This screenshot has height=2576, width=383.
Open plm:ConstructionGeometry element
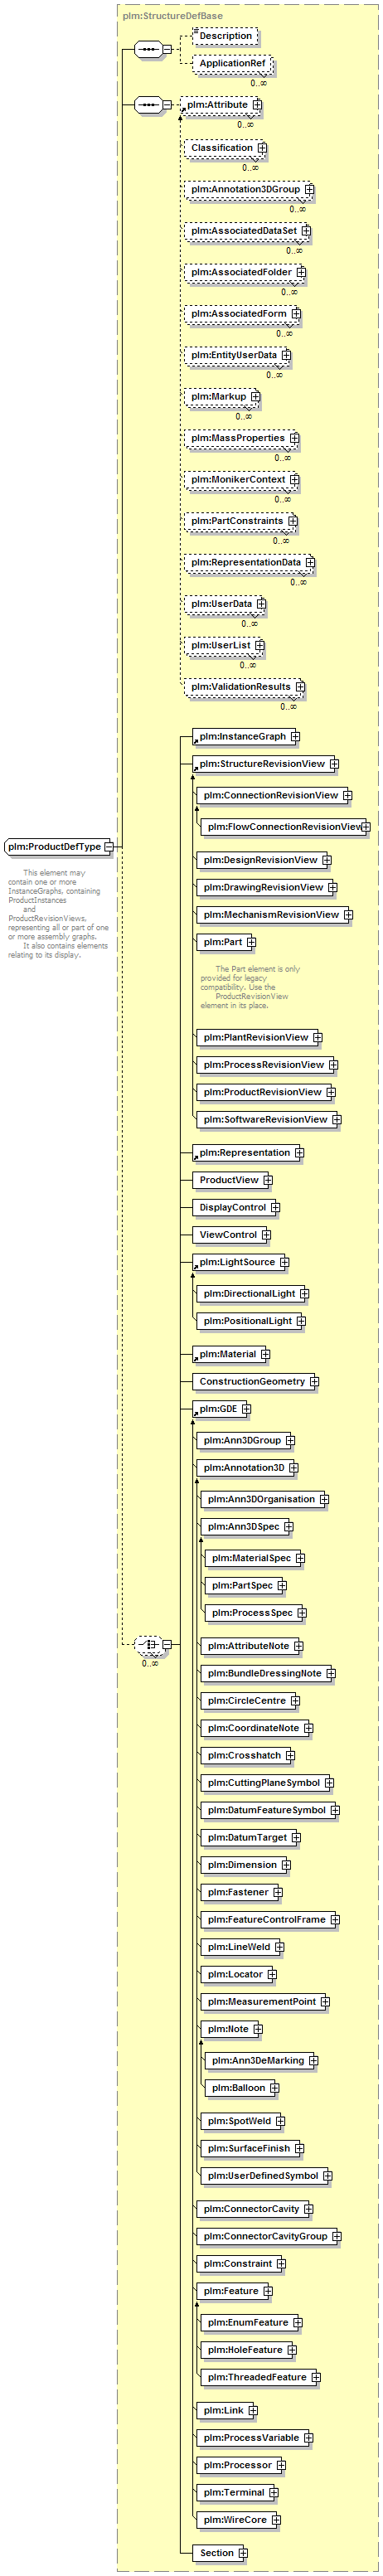click(x=251, y=1382)
